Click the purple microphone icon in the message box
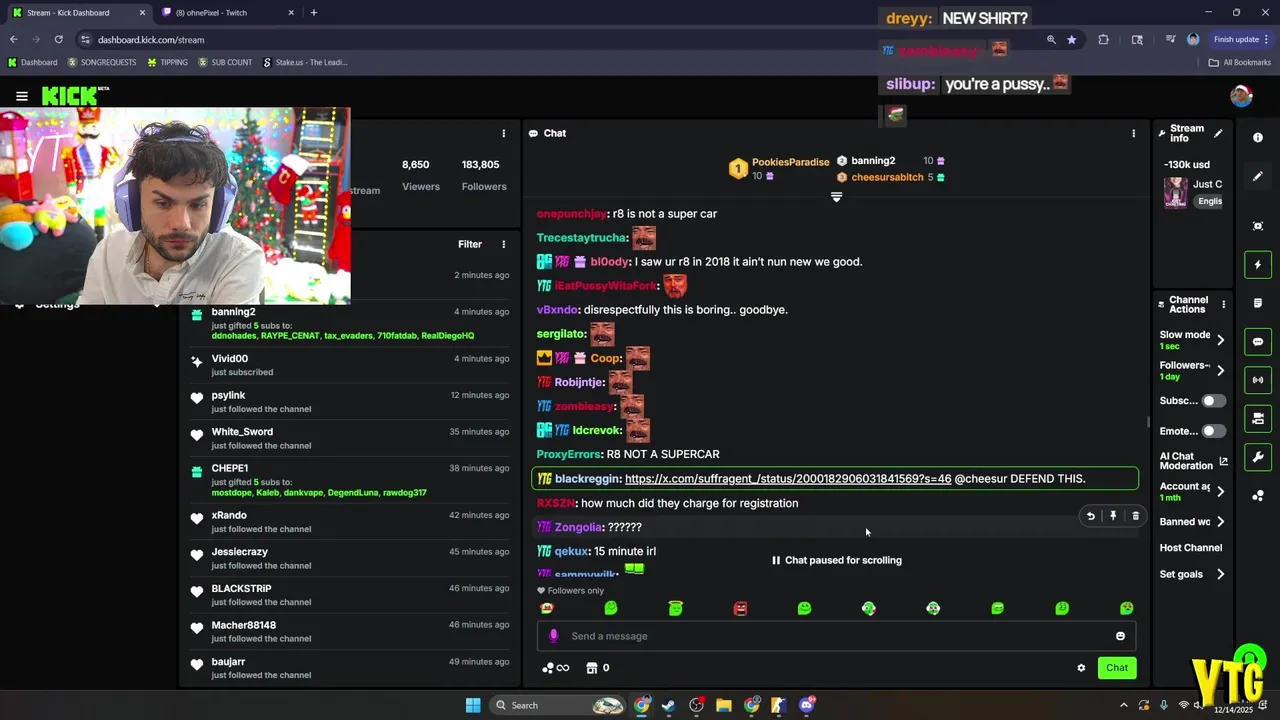Screen dimensions: 1280x720 pyautogui.click(x=553, y=636)
